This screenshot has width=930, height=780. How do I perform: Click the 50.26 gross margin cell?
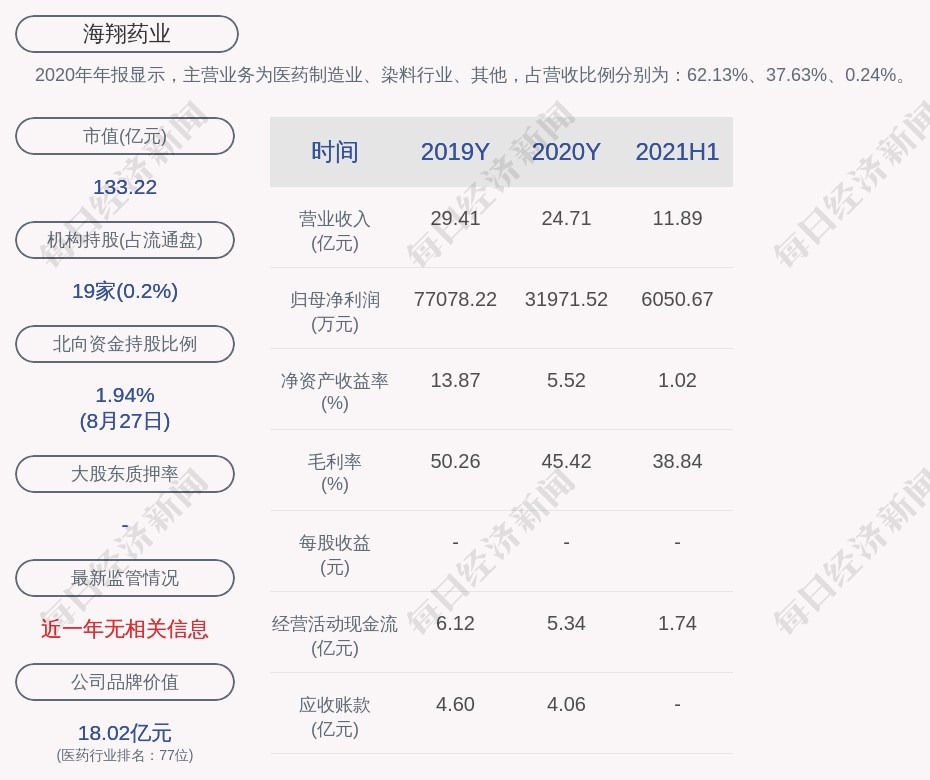tap(455, 461)
